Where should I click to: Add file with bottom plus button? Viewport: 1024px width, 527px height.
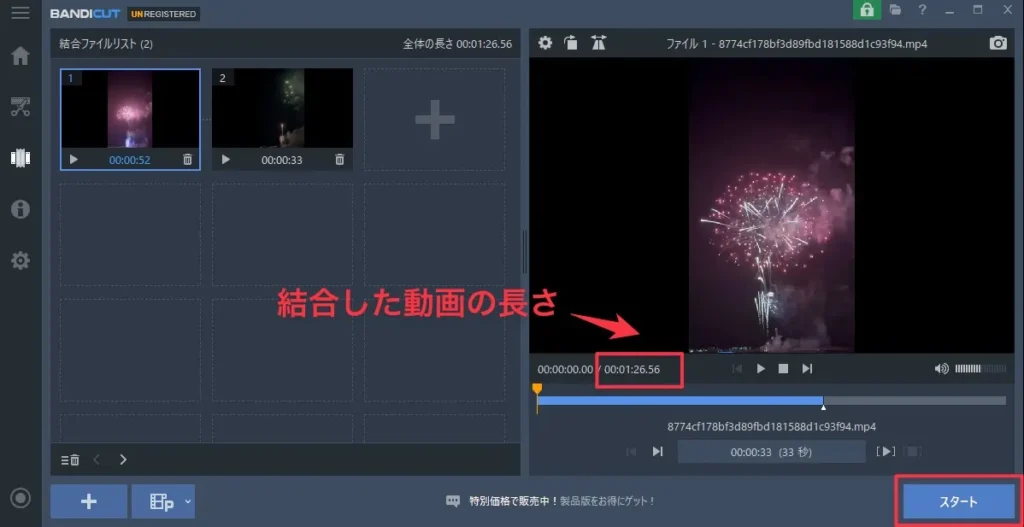point(89,501)
